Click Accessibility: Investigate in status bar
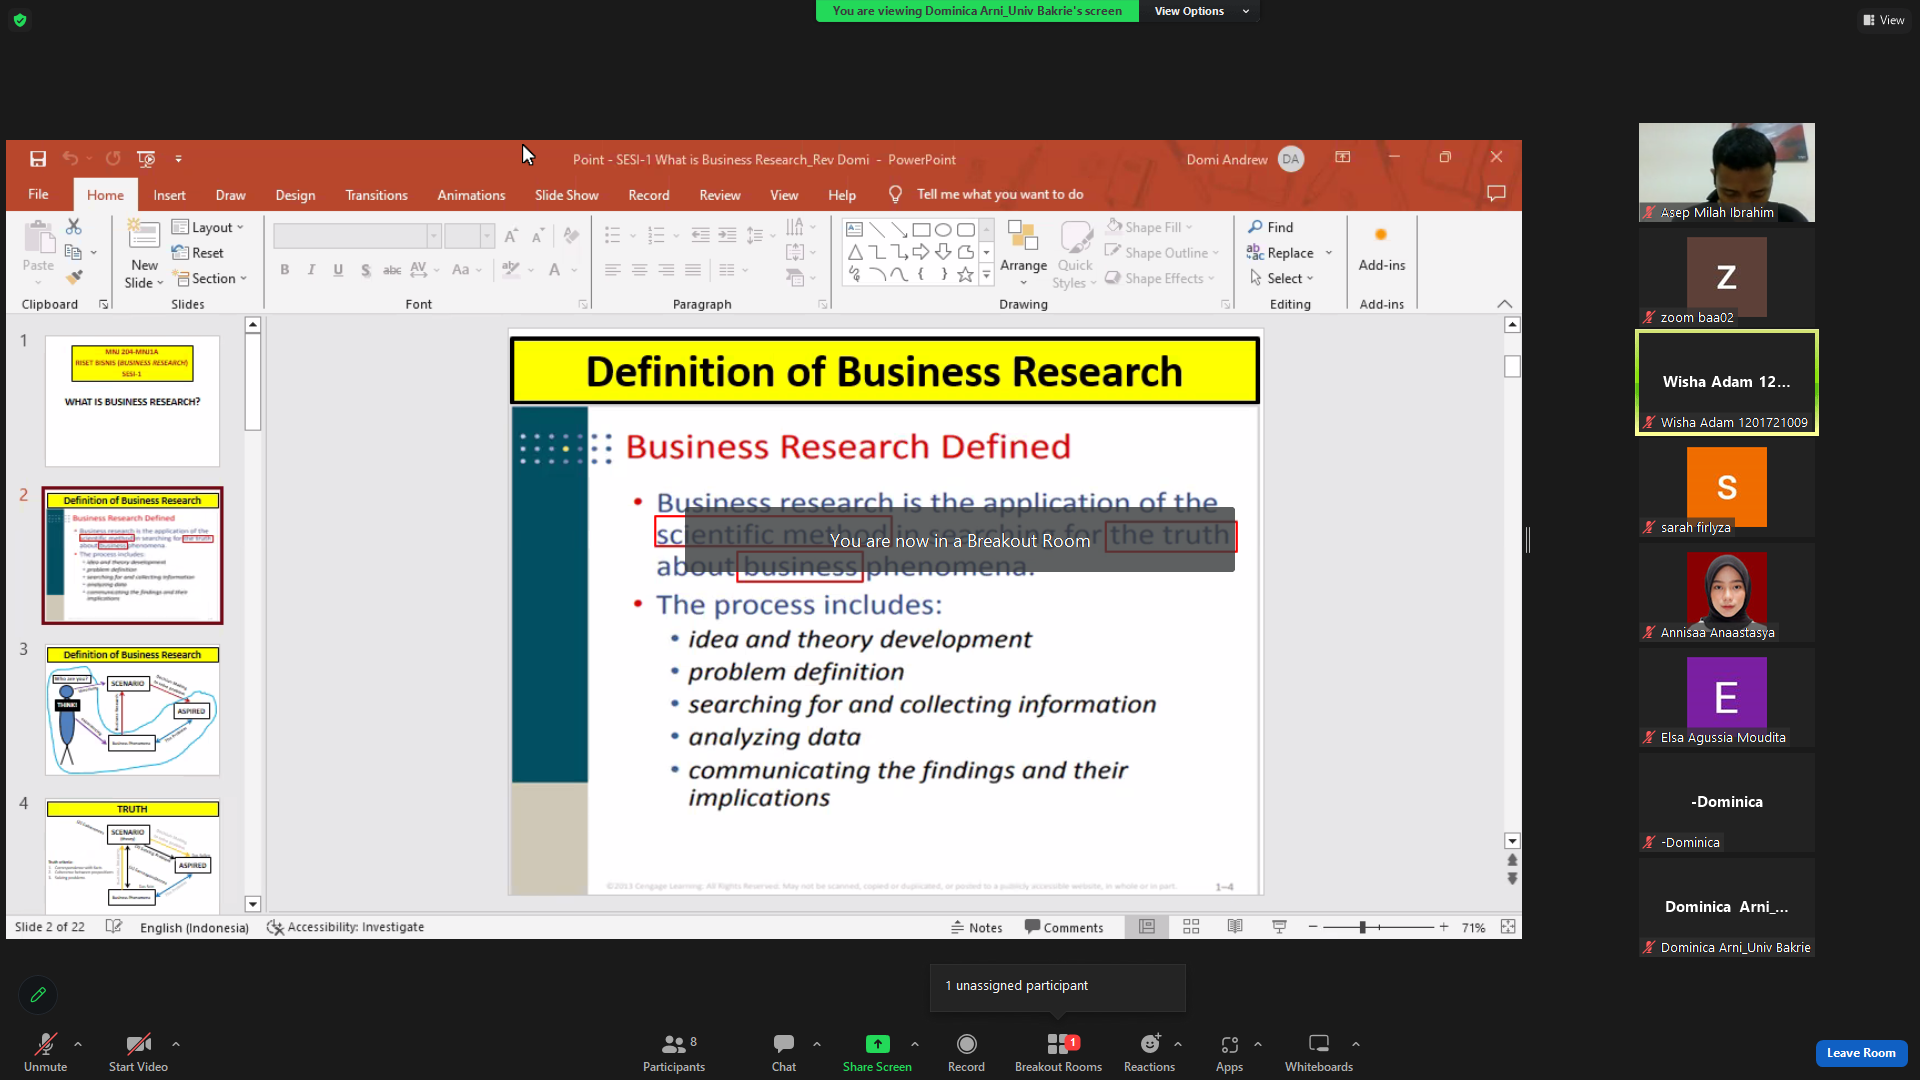The image size is (1920, 1080). (x=346, y=927)
